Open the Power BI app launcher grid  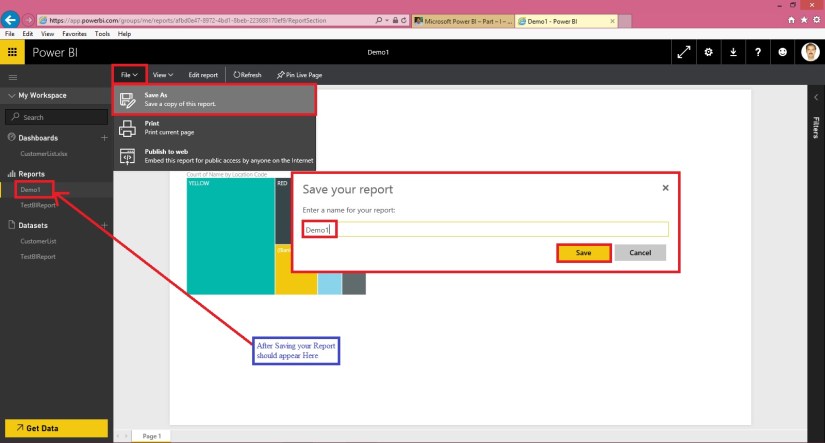tap(12, 52)
